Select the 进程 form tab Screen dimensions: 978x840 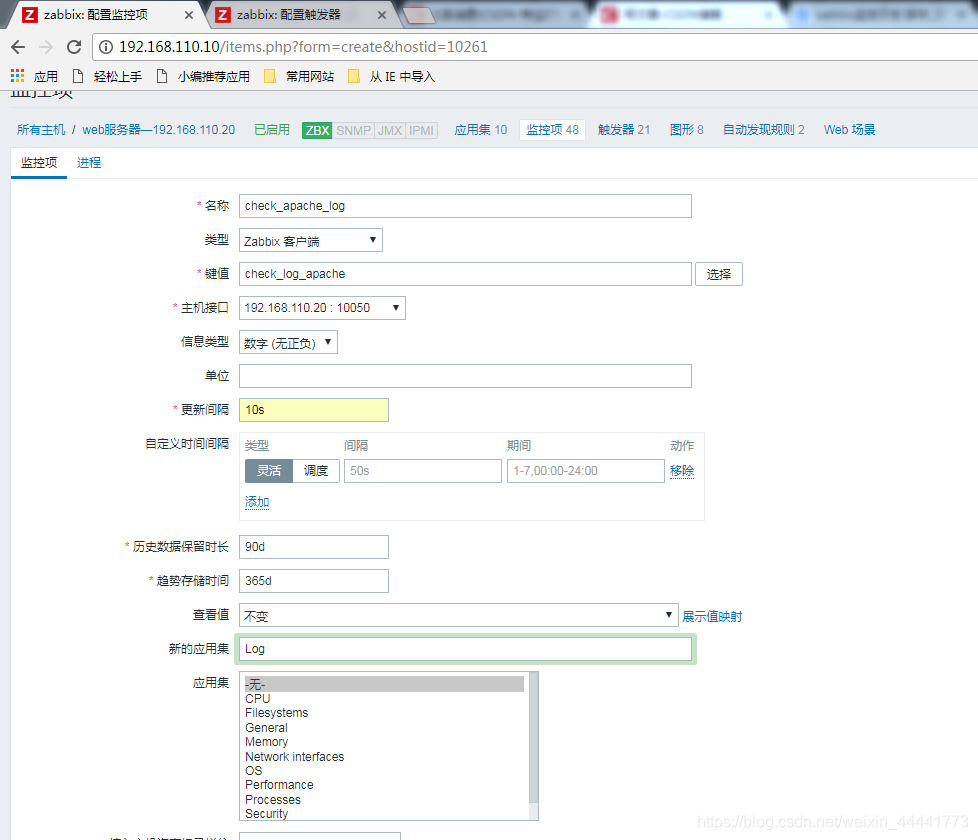click(89, 163)
